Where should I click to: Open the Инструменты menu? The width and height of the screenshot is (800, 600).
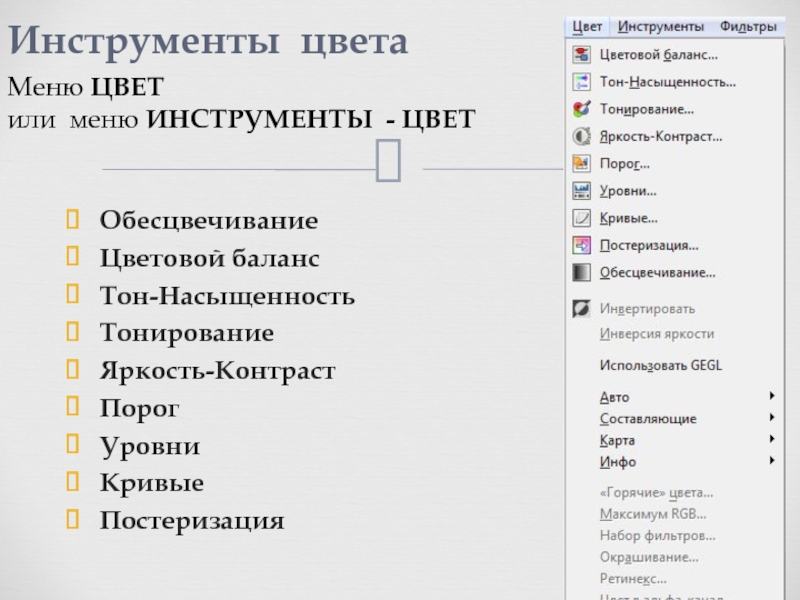pos(660,26)
